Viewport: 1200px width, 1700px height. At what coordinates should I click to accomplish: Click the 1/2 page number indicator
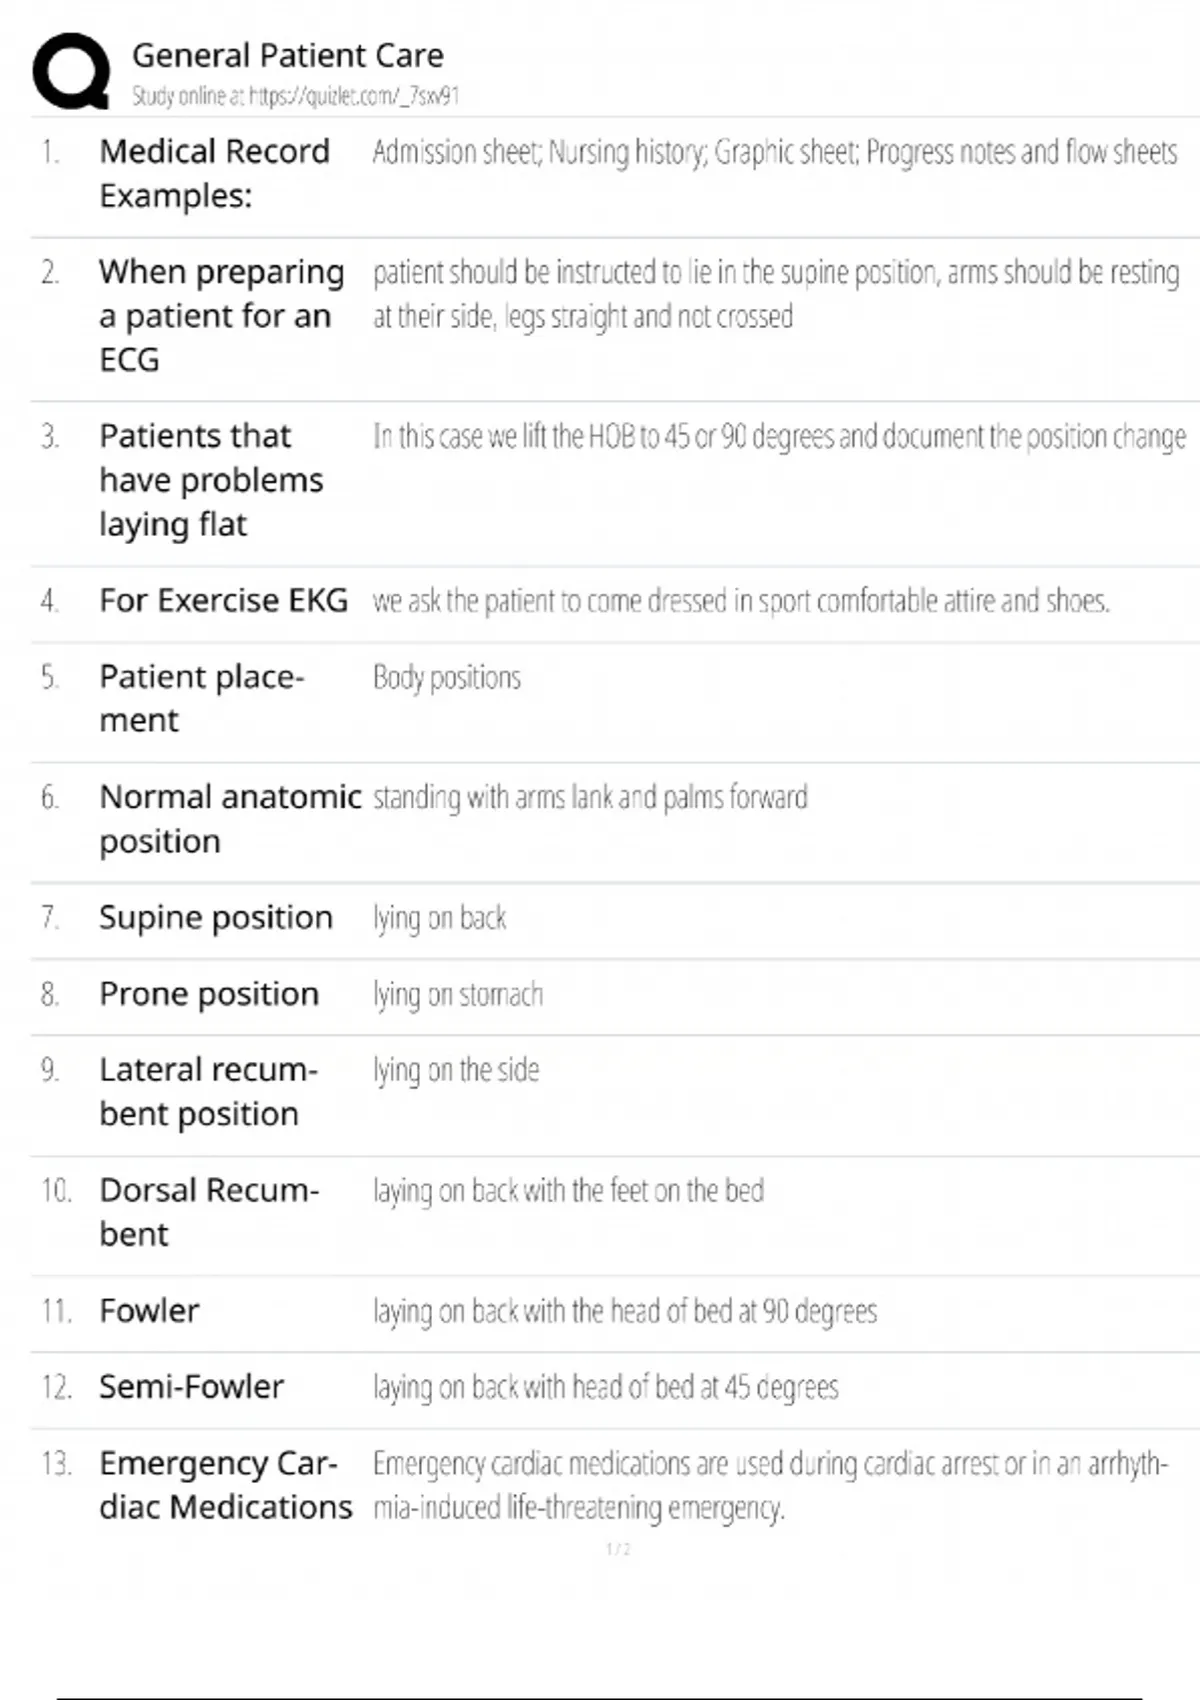[x=618, y=1549]
